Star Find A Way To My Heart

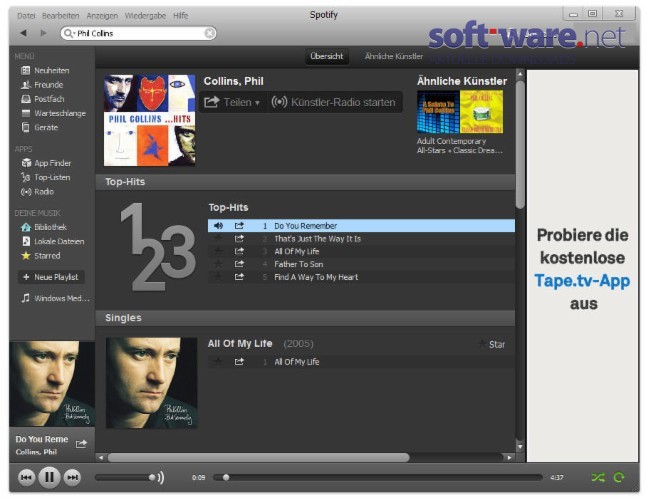tap(218, 277)
